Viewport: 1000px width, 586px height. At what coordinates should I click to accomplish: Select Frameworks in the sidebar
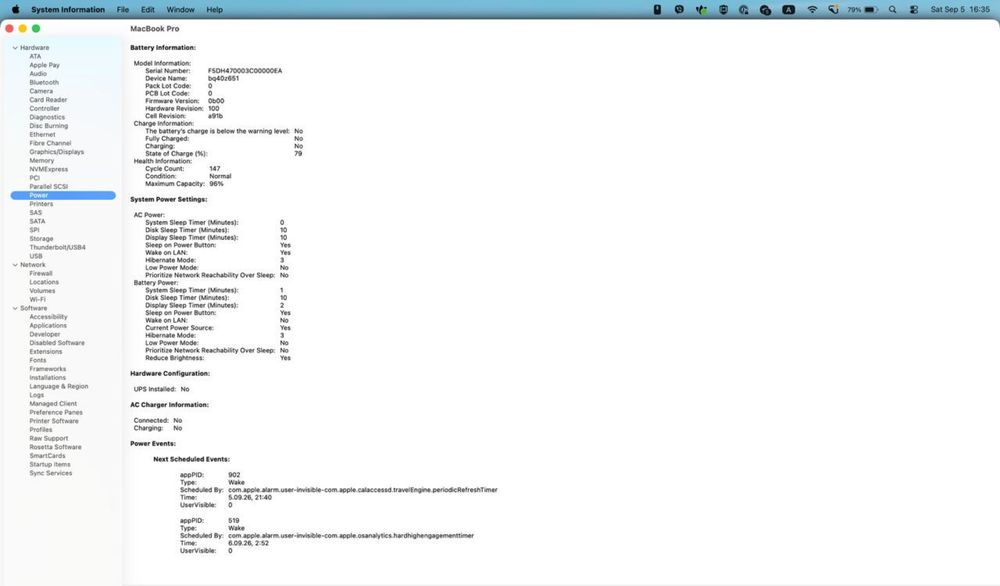47,369
